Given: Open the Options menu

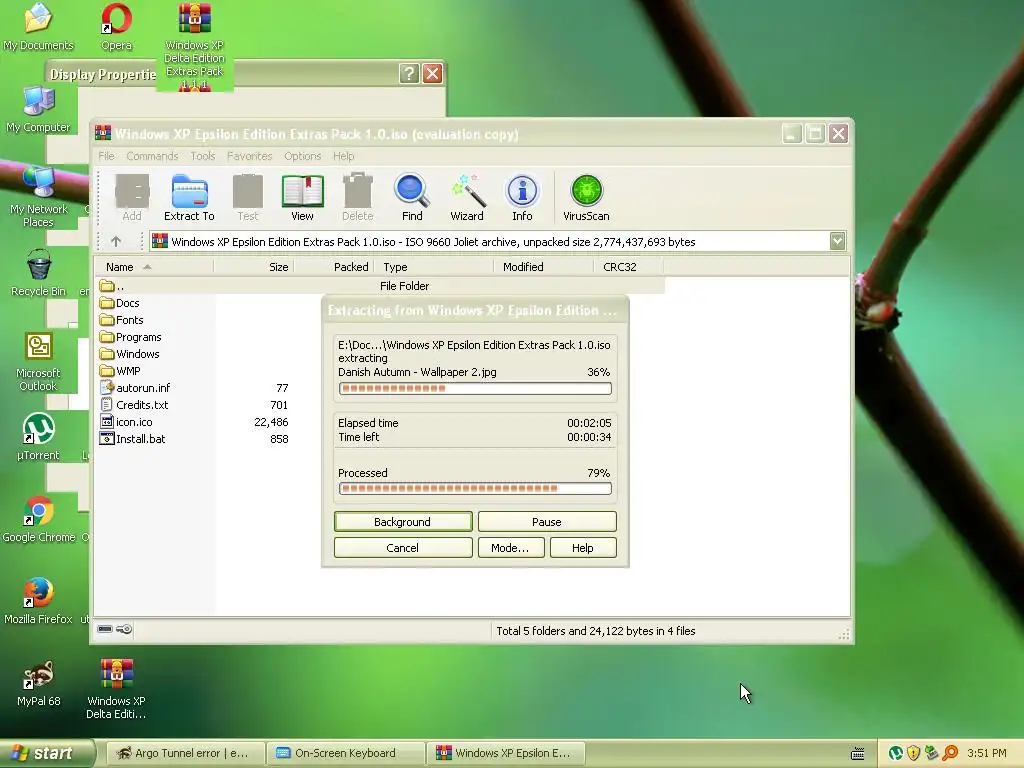Looking at the screenshot, I should click(x=302, y=156).
